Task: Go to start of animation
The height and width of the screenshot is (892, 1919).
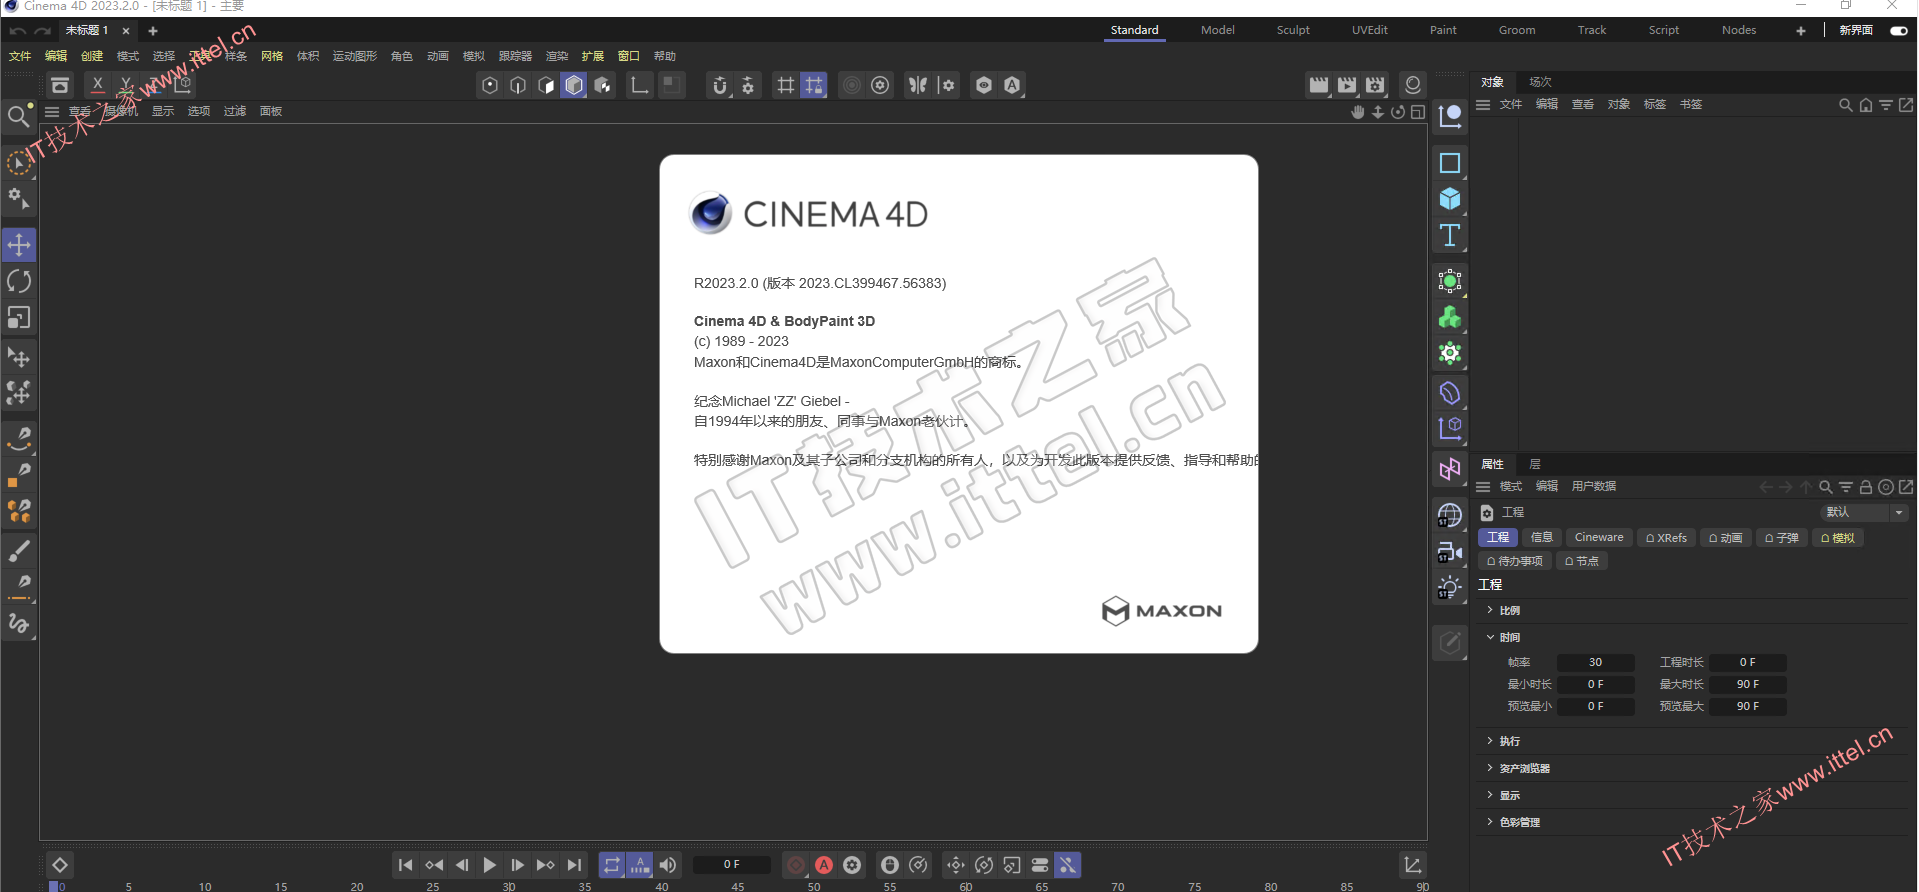Action: [405, 865]
